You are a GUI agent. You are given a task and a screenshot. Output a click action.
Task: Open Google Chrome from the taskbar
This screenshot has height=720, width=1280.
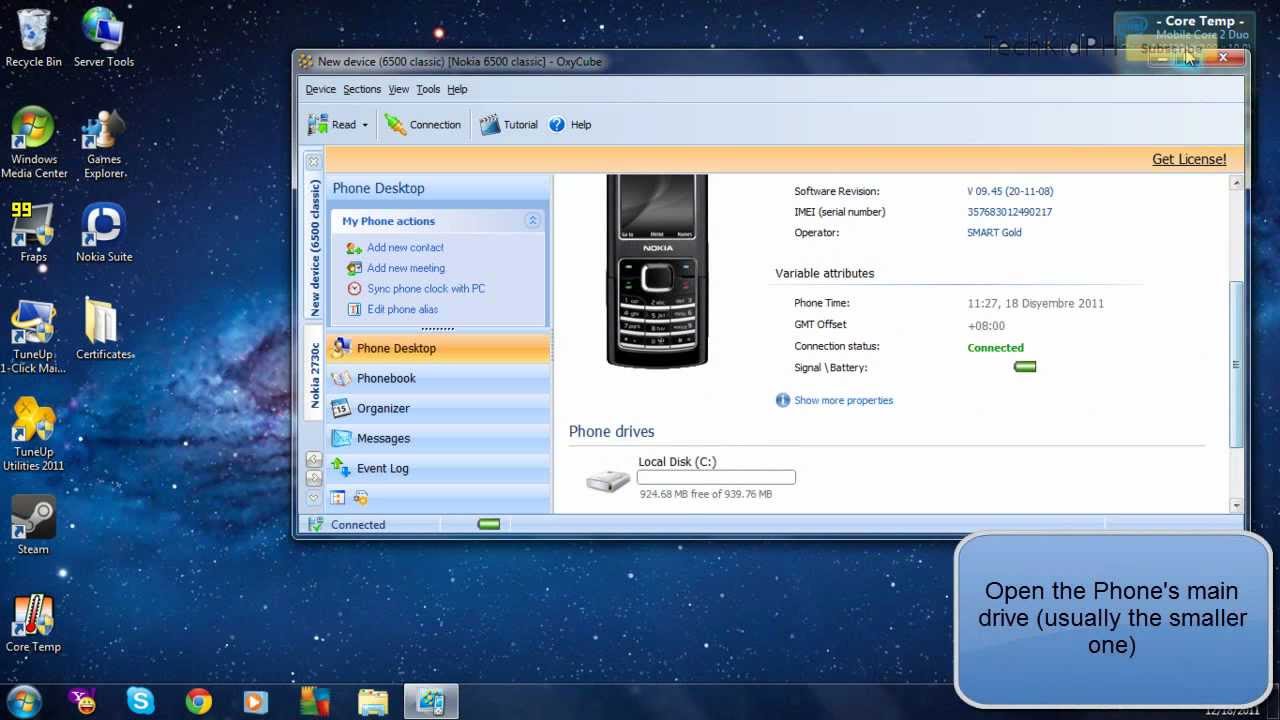[x=198, y=702]
